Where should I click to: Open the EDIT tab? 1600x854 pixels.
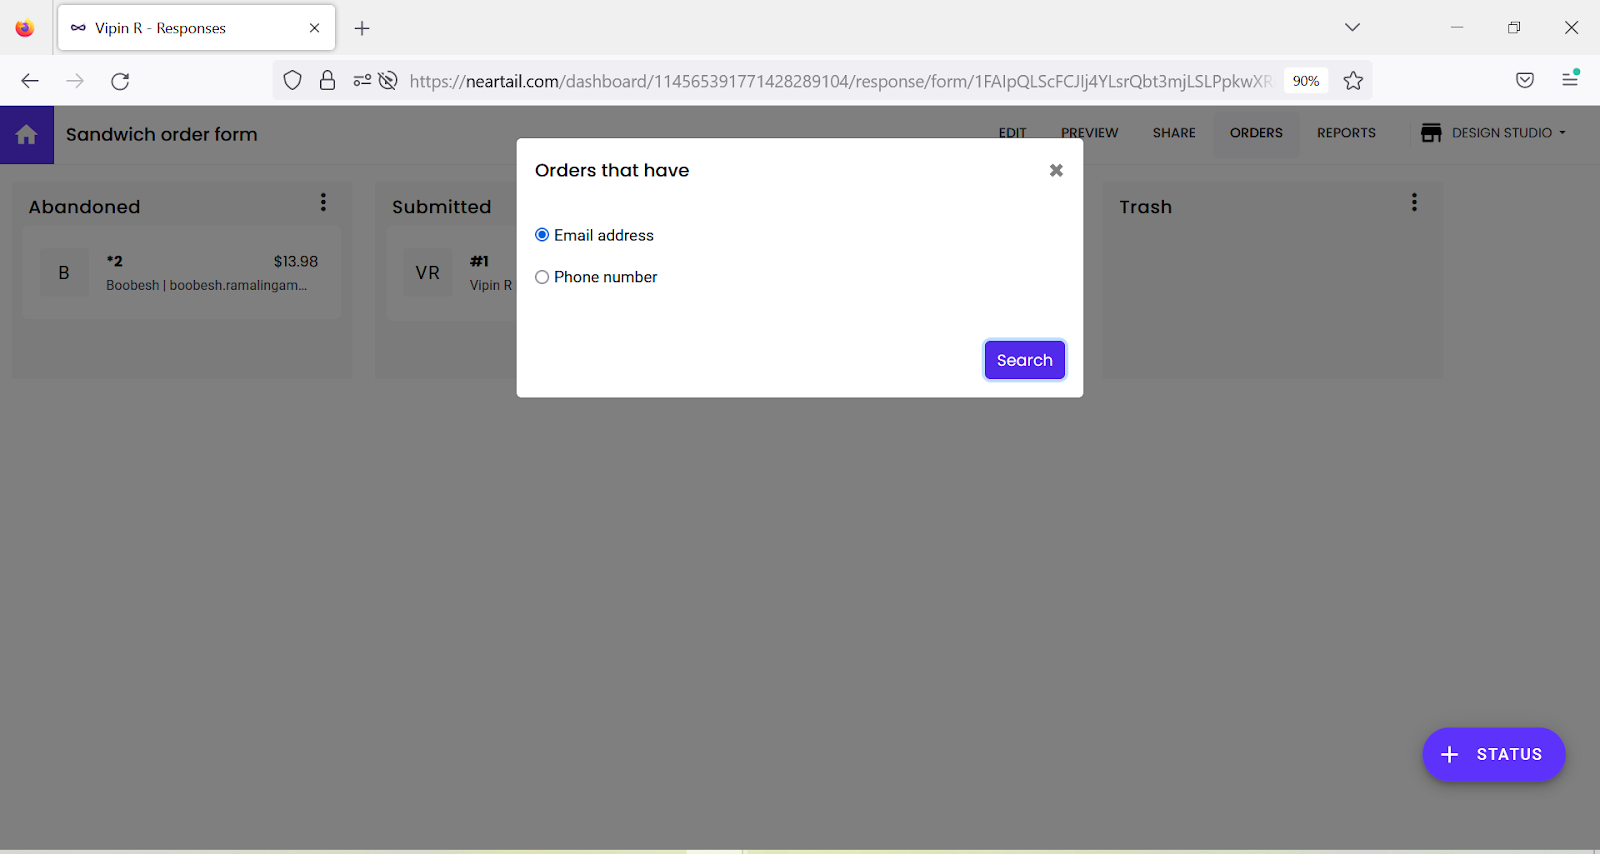(1013, 133)
